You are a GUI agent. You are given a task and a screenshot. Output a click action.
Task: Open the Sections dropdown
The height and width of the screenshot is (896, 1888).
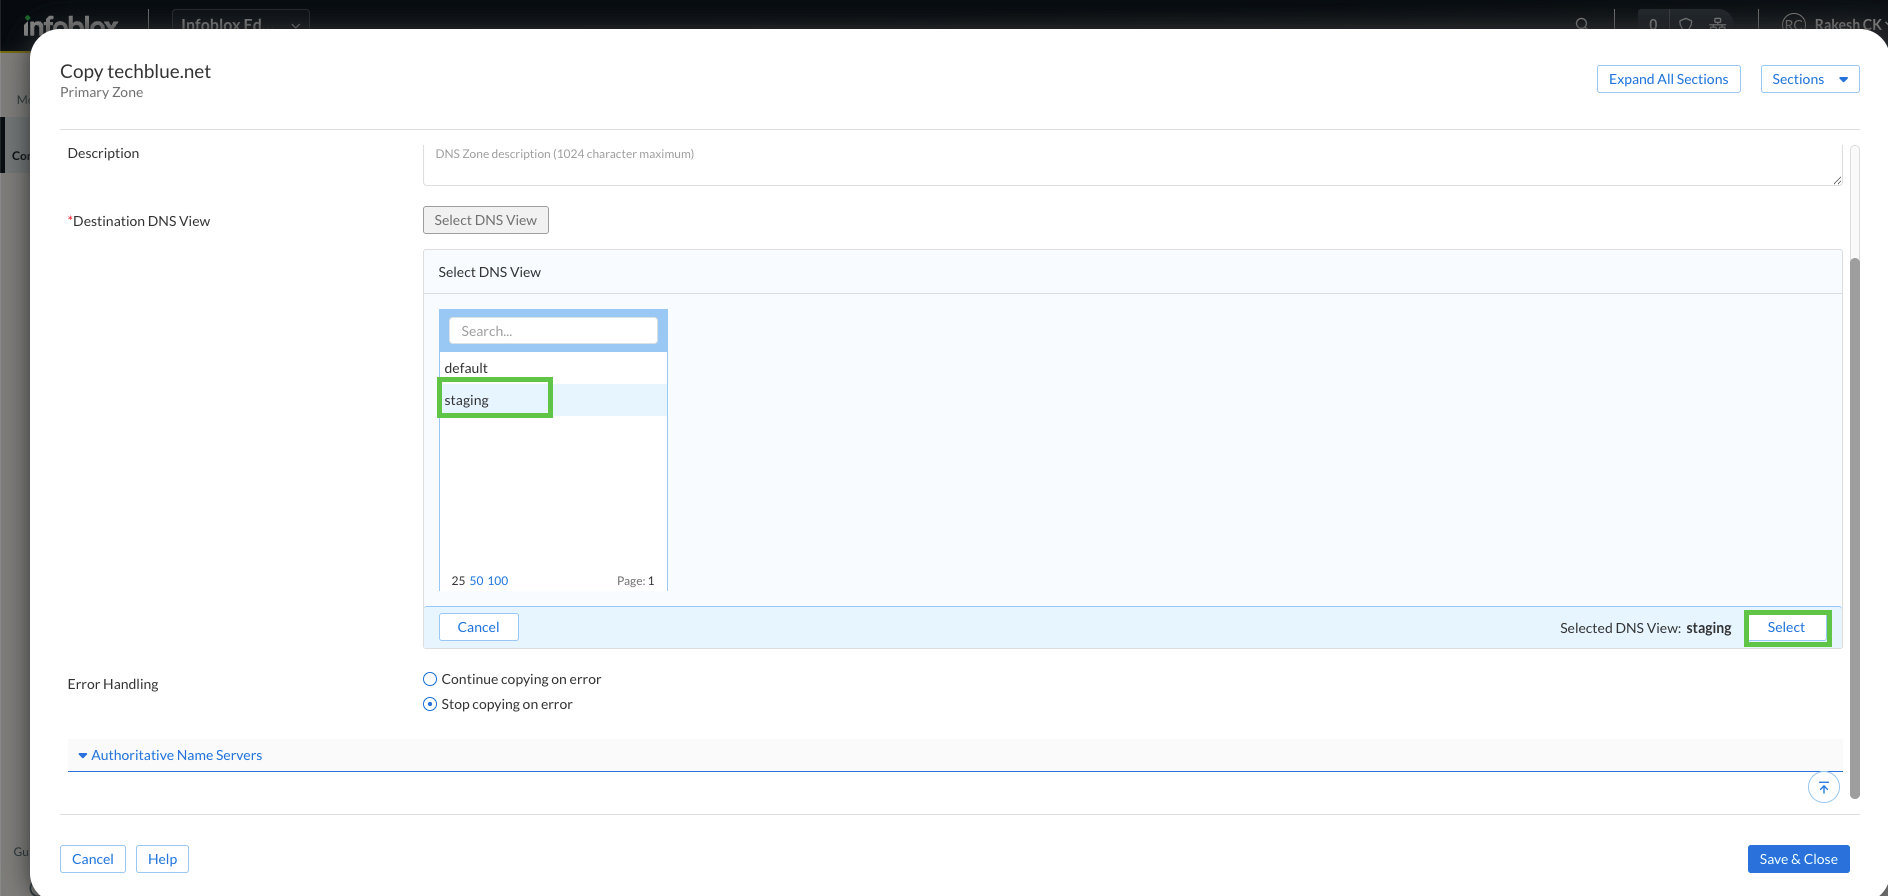click(x=1809, y=79)
